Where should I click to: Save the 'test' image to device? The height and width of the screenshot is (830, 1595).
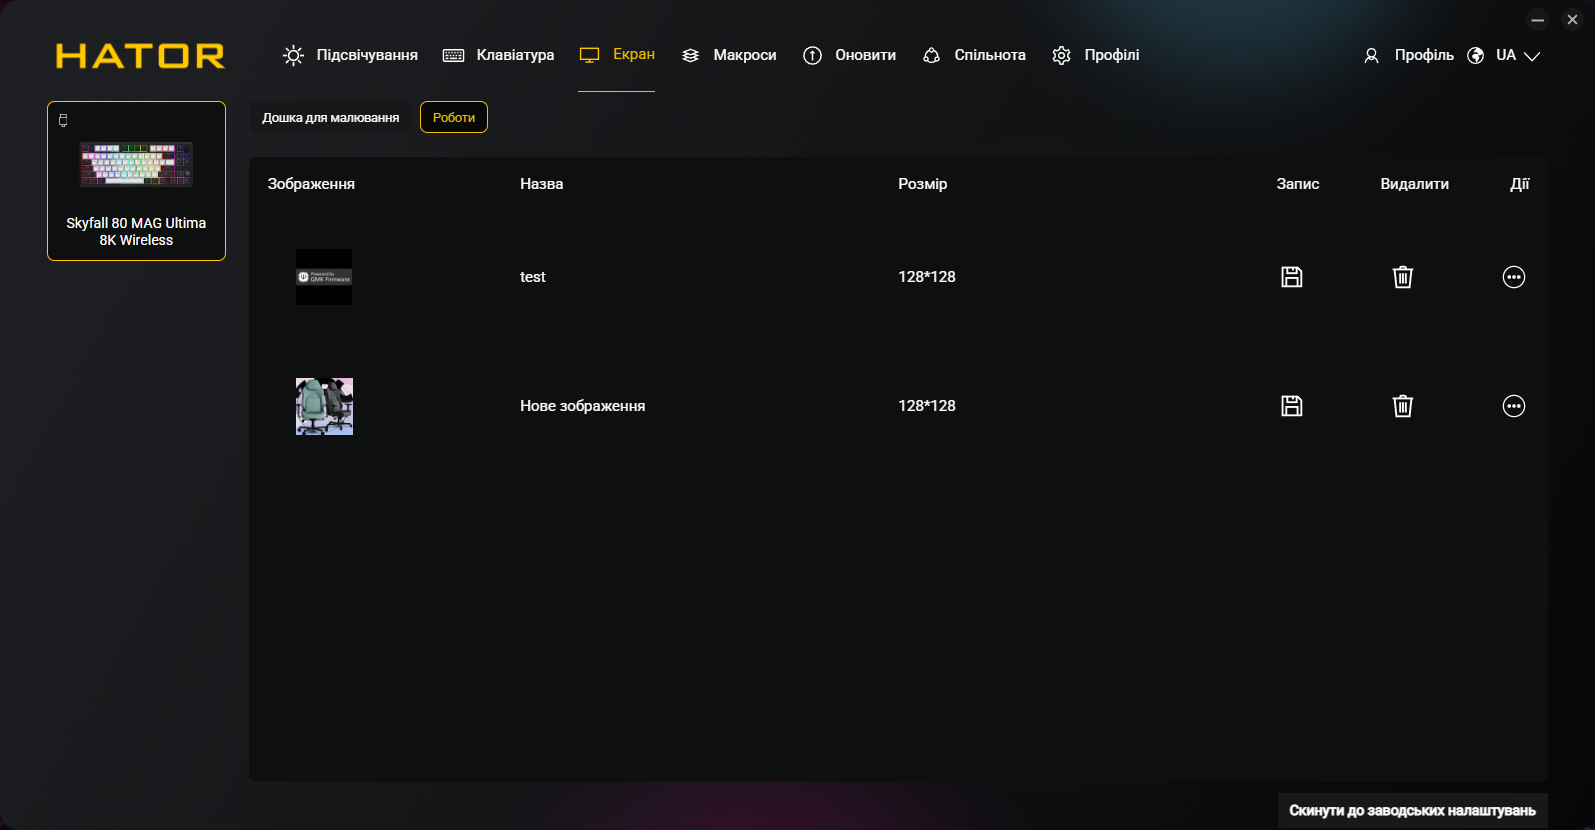(x=1292, y=277)
